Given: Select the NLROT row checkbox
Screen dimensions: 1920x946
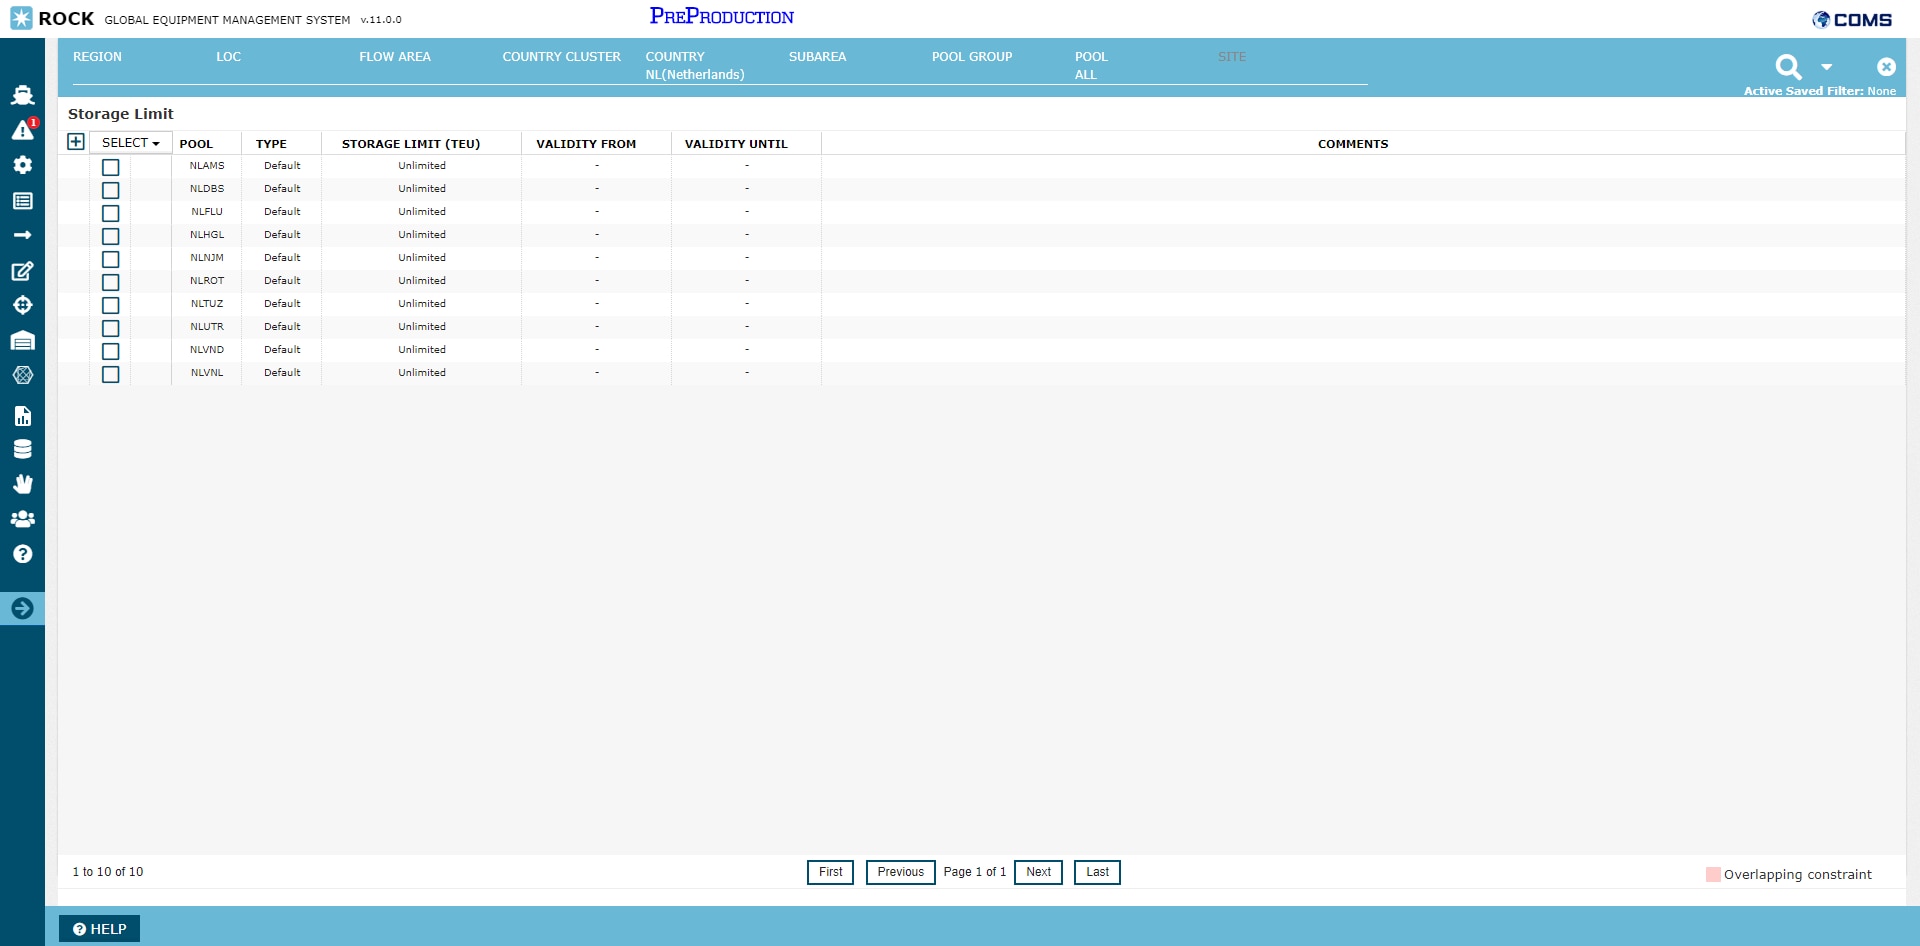Looking at the screenshot, I should pos(111,282).
